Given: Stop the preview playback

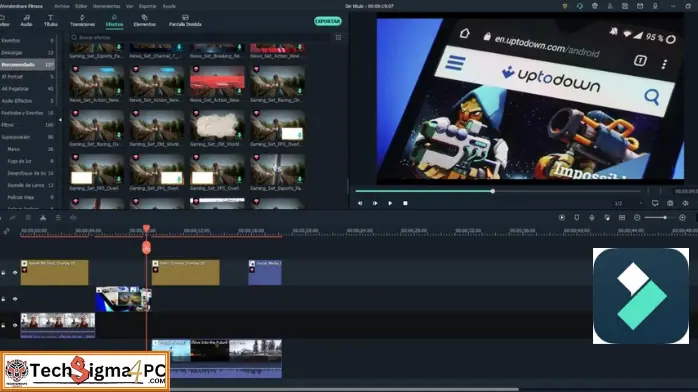Looking at the screenshot, I should (405, 203).
